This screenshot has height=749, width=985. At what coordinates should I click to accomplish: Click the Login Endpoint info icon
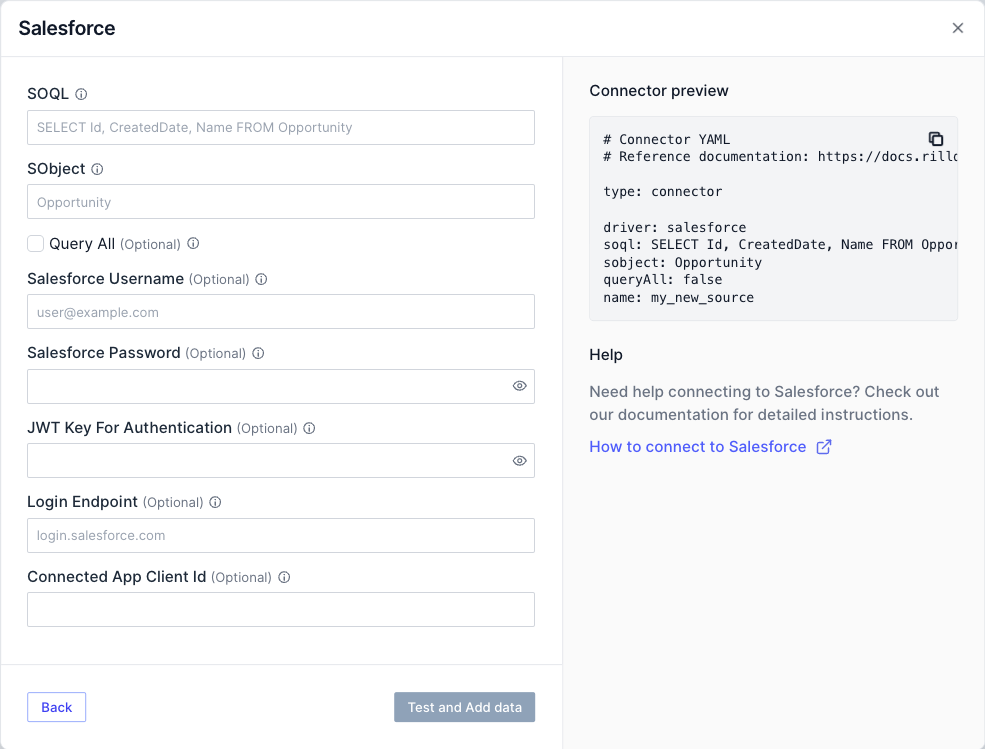(x=216, y=503)
